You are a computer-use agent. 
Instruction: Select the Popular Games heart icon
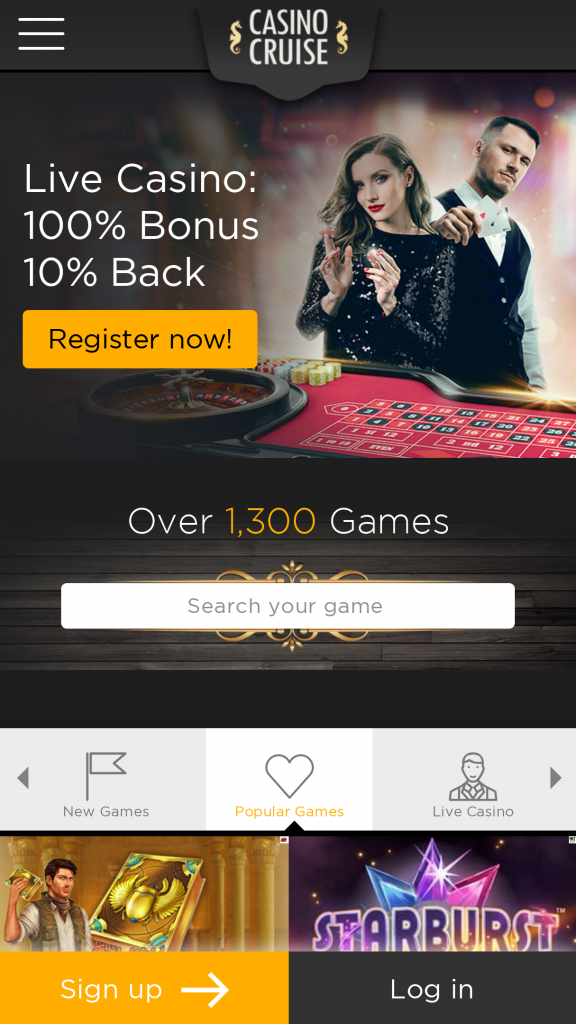tap(289, 776)
